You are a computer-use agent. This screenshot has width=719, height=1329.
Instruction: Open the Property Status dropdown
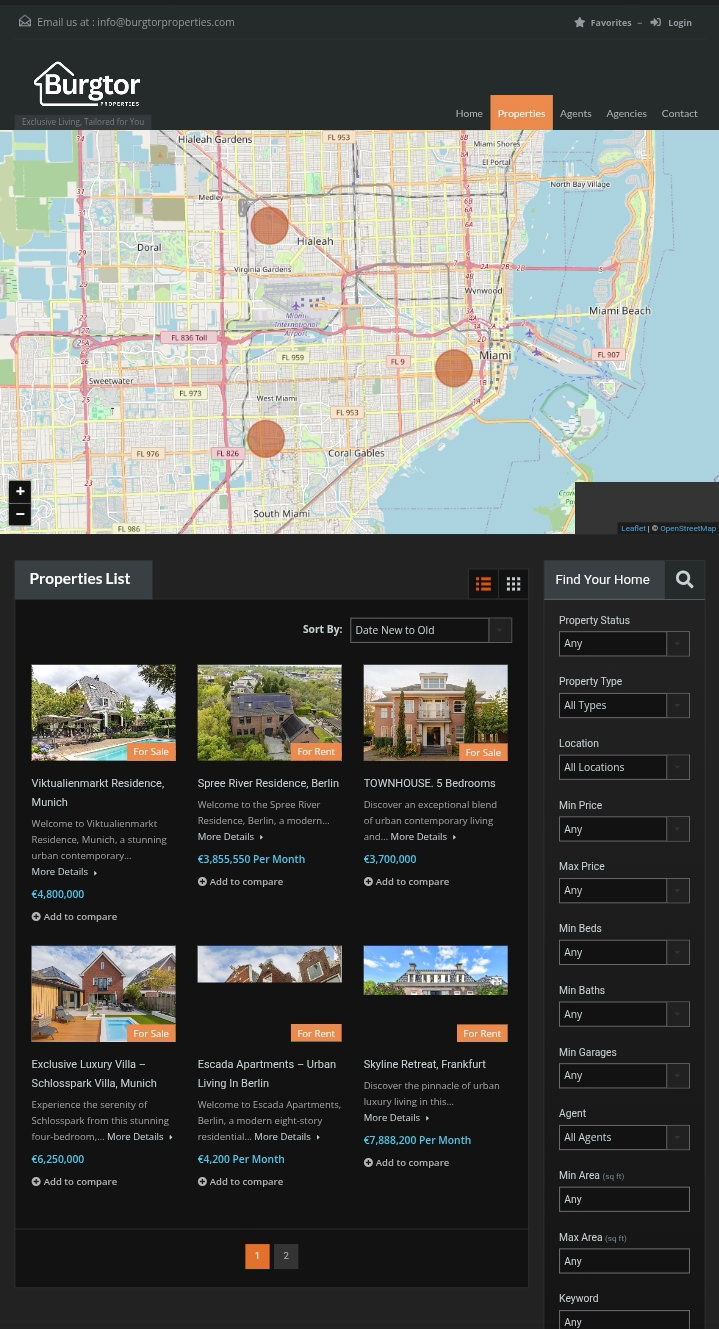624,643
